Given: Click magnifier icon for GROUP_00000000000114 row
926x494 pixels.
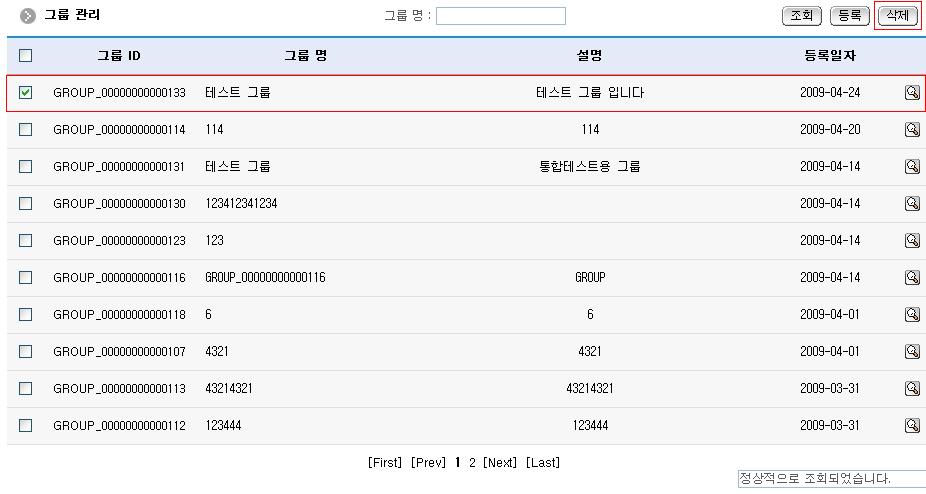Looking at the screenshot, I should 912,130.
